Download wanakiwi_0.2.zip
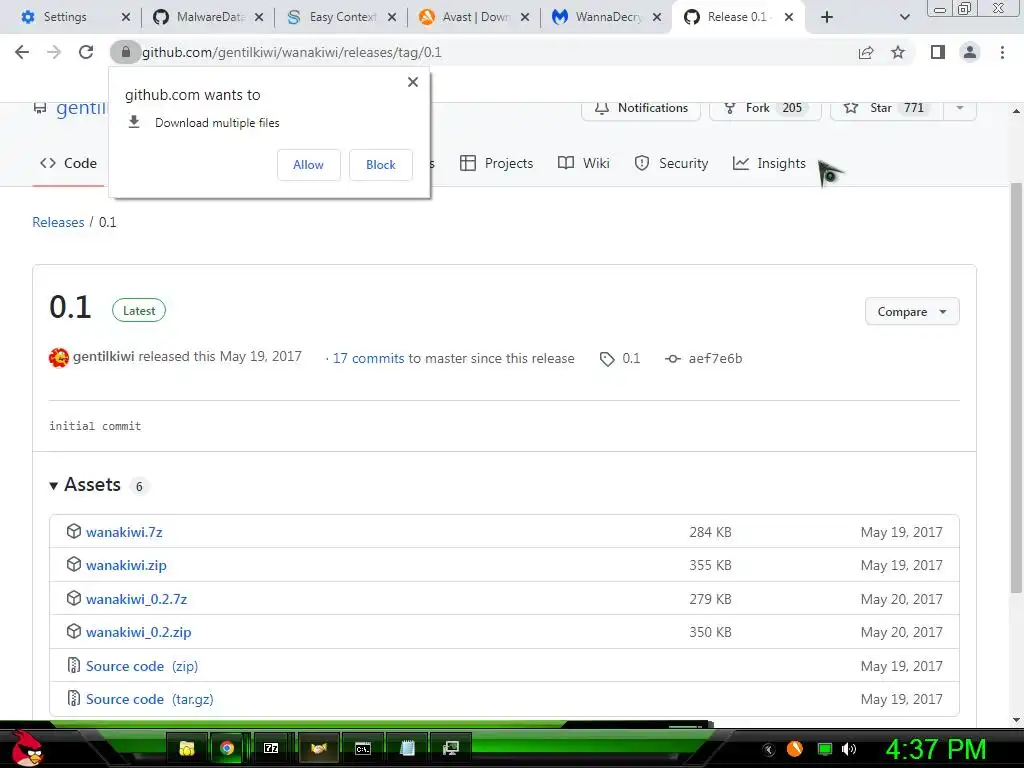Image resolution: width=1024 pixels, height=768 pixels. coord(138,632)
